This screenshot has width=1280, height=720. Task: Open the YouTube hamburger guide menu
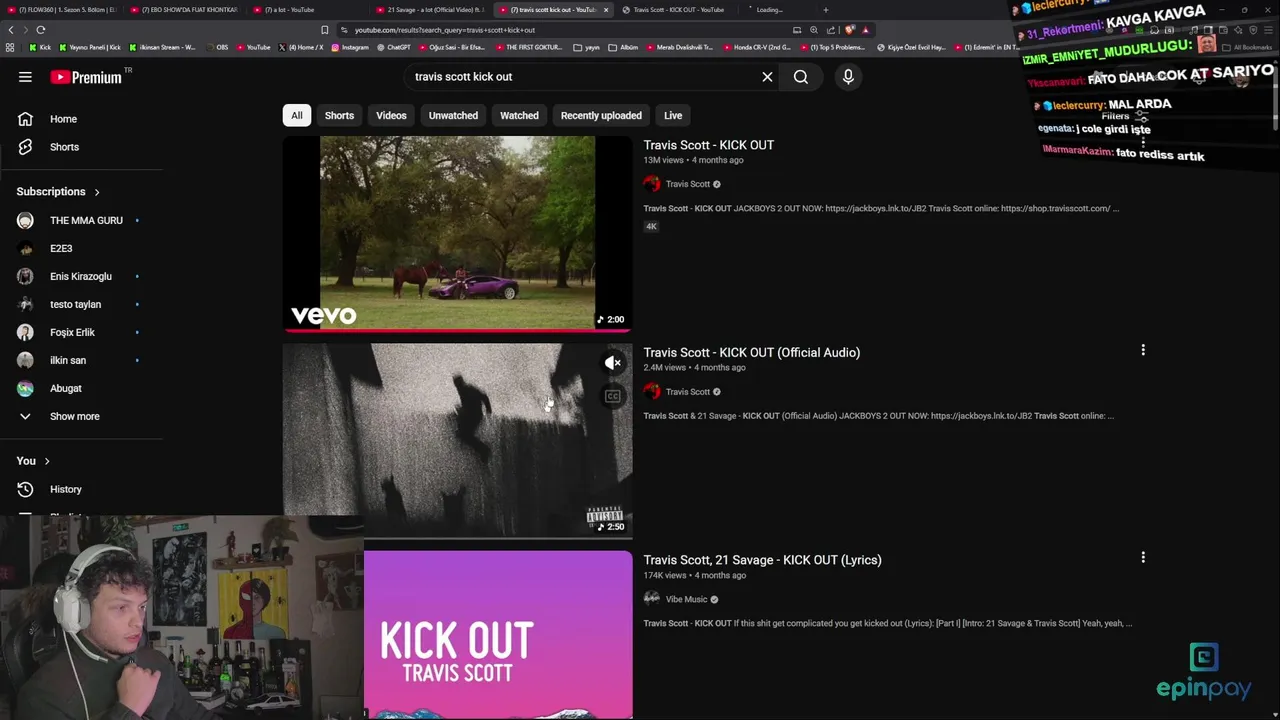tap(25, 77)
